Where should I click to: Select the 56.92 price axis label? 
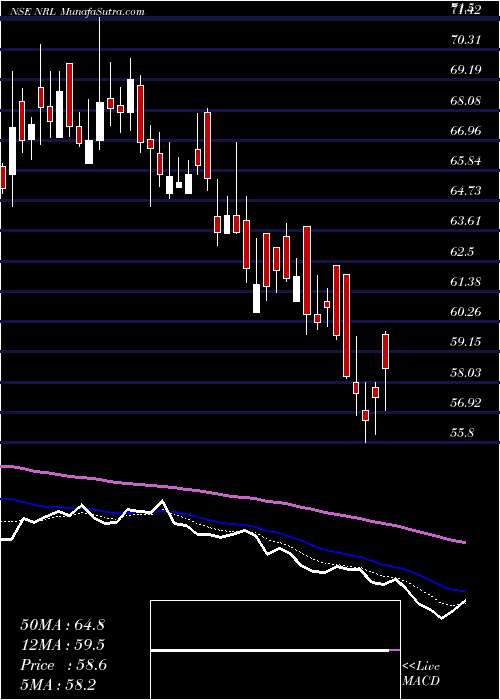click(466, 403)
